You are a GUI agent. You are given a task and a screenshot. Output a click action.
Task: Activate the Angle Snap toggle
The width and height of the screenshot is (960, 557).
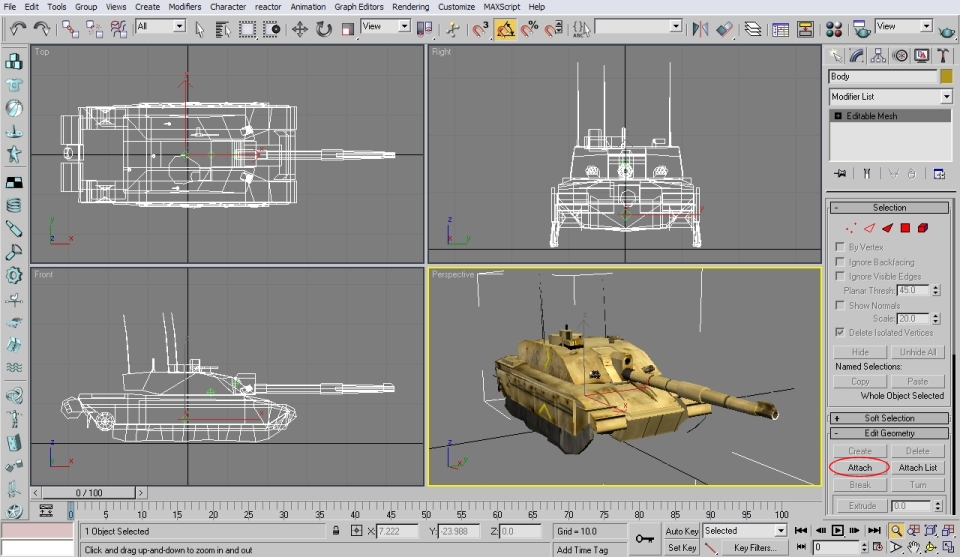[506, 29]
